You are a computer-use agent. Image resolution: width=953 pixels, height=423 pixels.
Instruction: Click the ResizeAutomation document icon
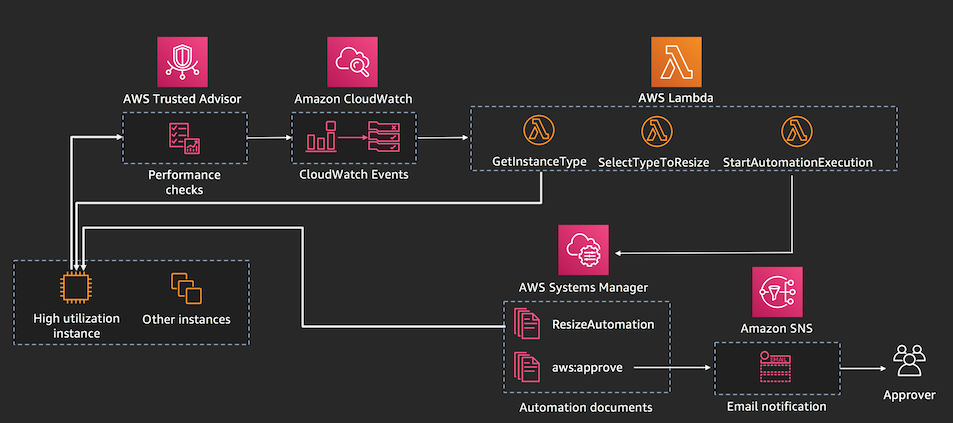527,323
